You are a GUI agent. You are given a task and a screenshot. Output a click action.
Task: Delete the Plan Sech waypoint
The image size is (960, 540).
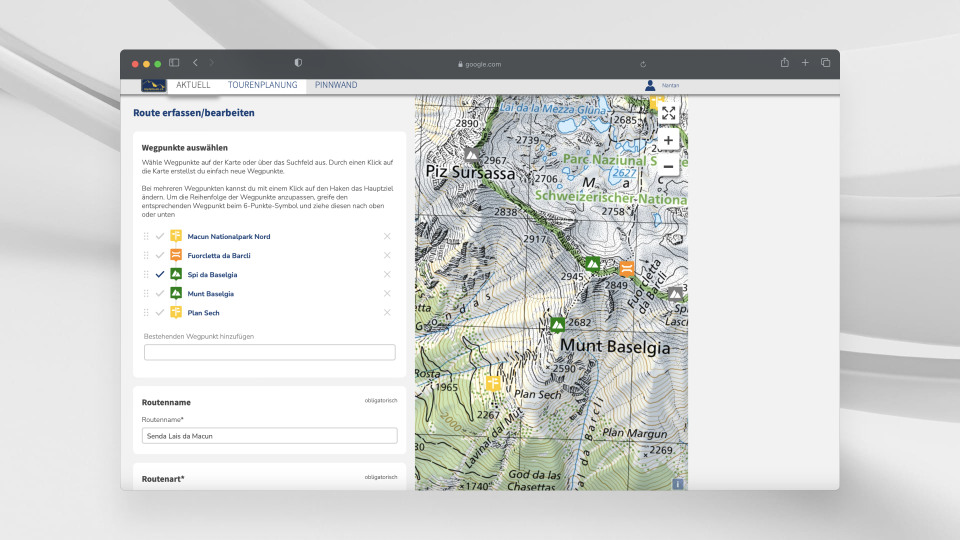[x=387, y=312]
